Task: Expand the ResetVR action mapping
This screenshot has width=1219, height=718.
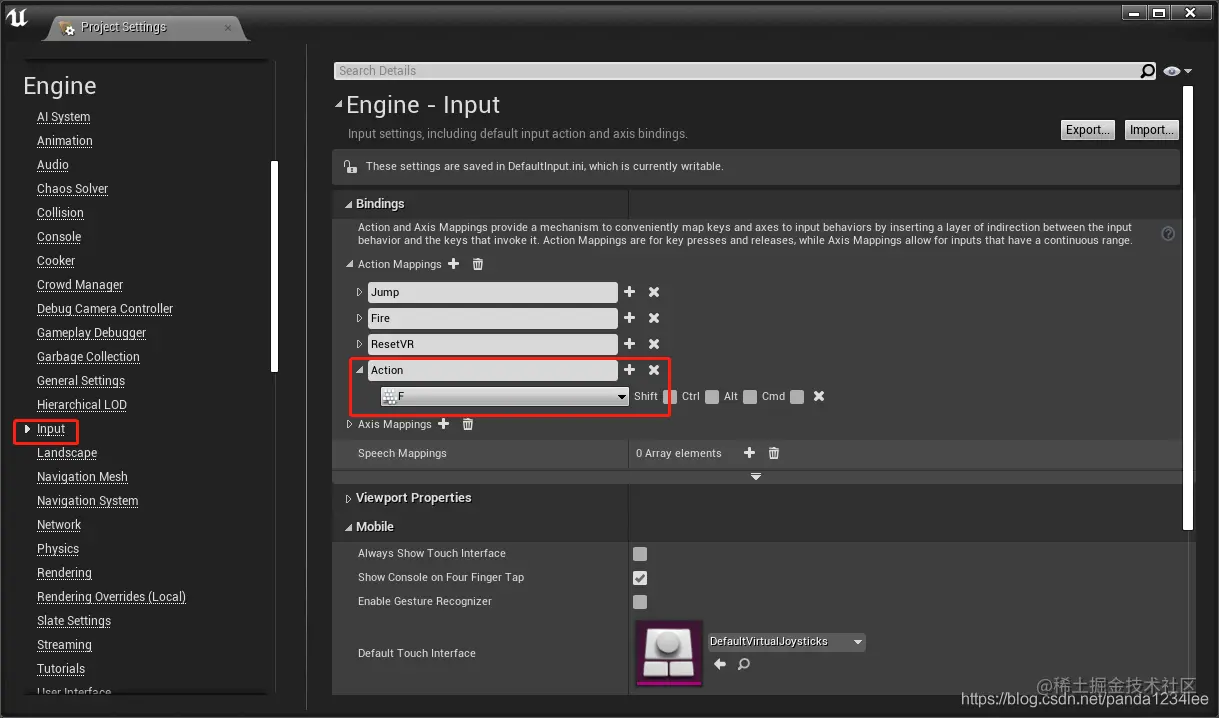Action: point(360,344)
